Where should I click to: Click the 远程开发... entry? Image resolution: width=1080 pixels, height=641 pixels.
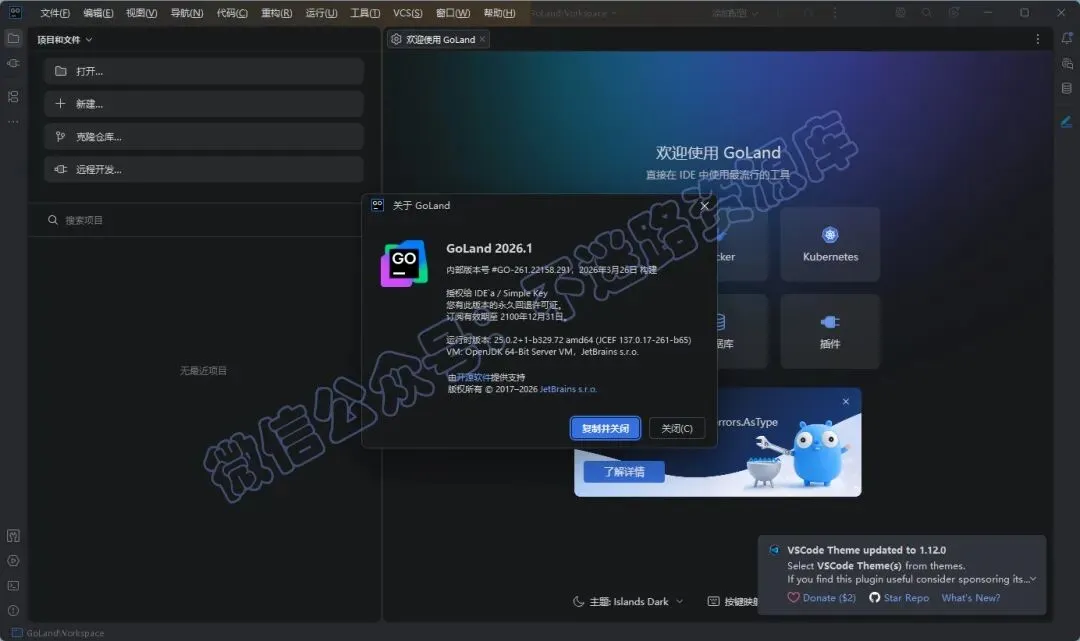pyautogui.click(x=204, y=169)
